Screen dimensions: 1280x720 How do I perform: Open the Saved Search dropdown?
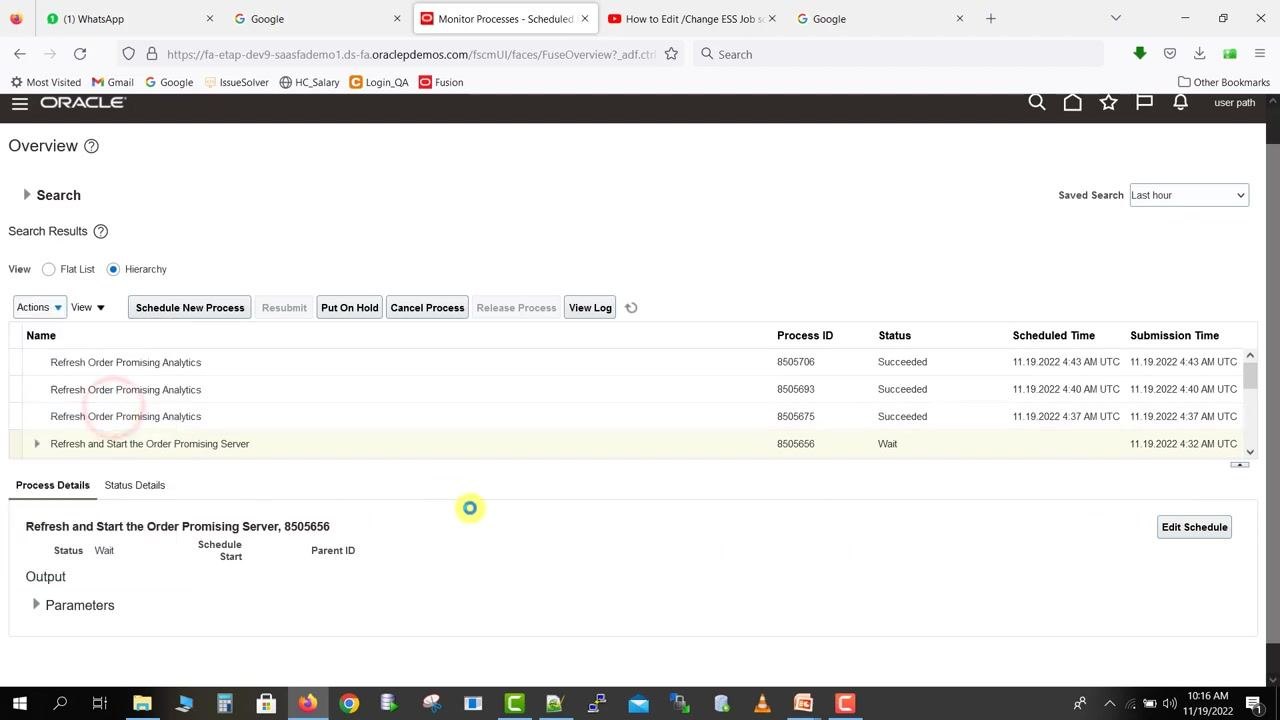tap(1189, 195)
